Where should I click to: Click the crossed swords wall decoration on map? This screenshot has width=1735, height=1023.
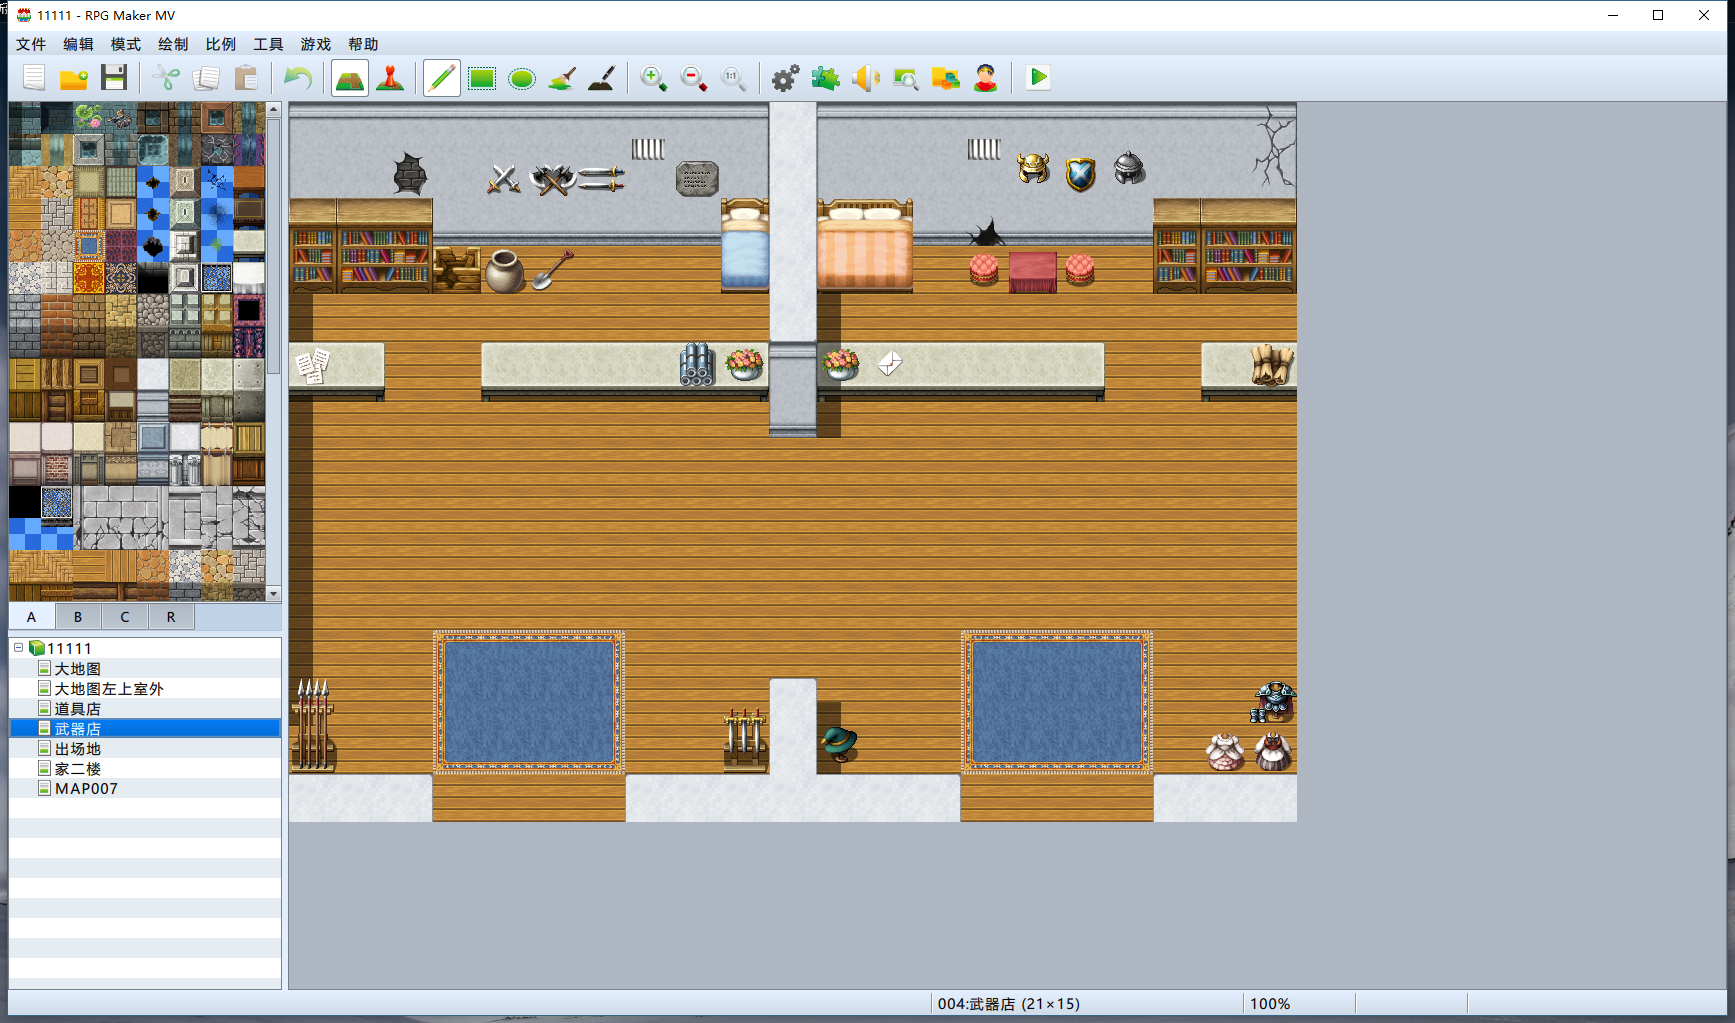click(x=504, y=180)
